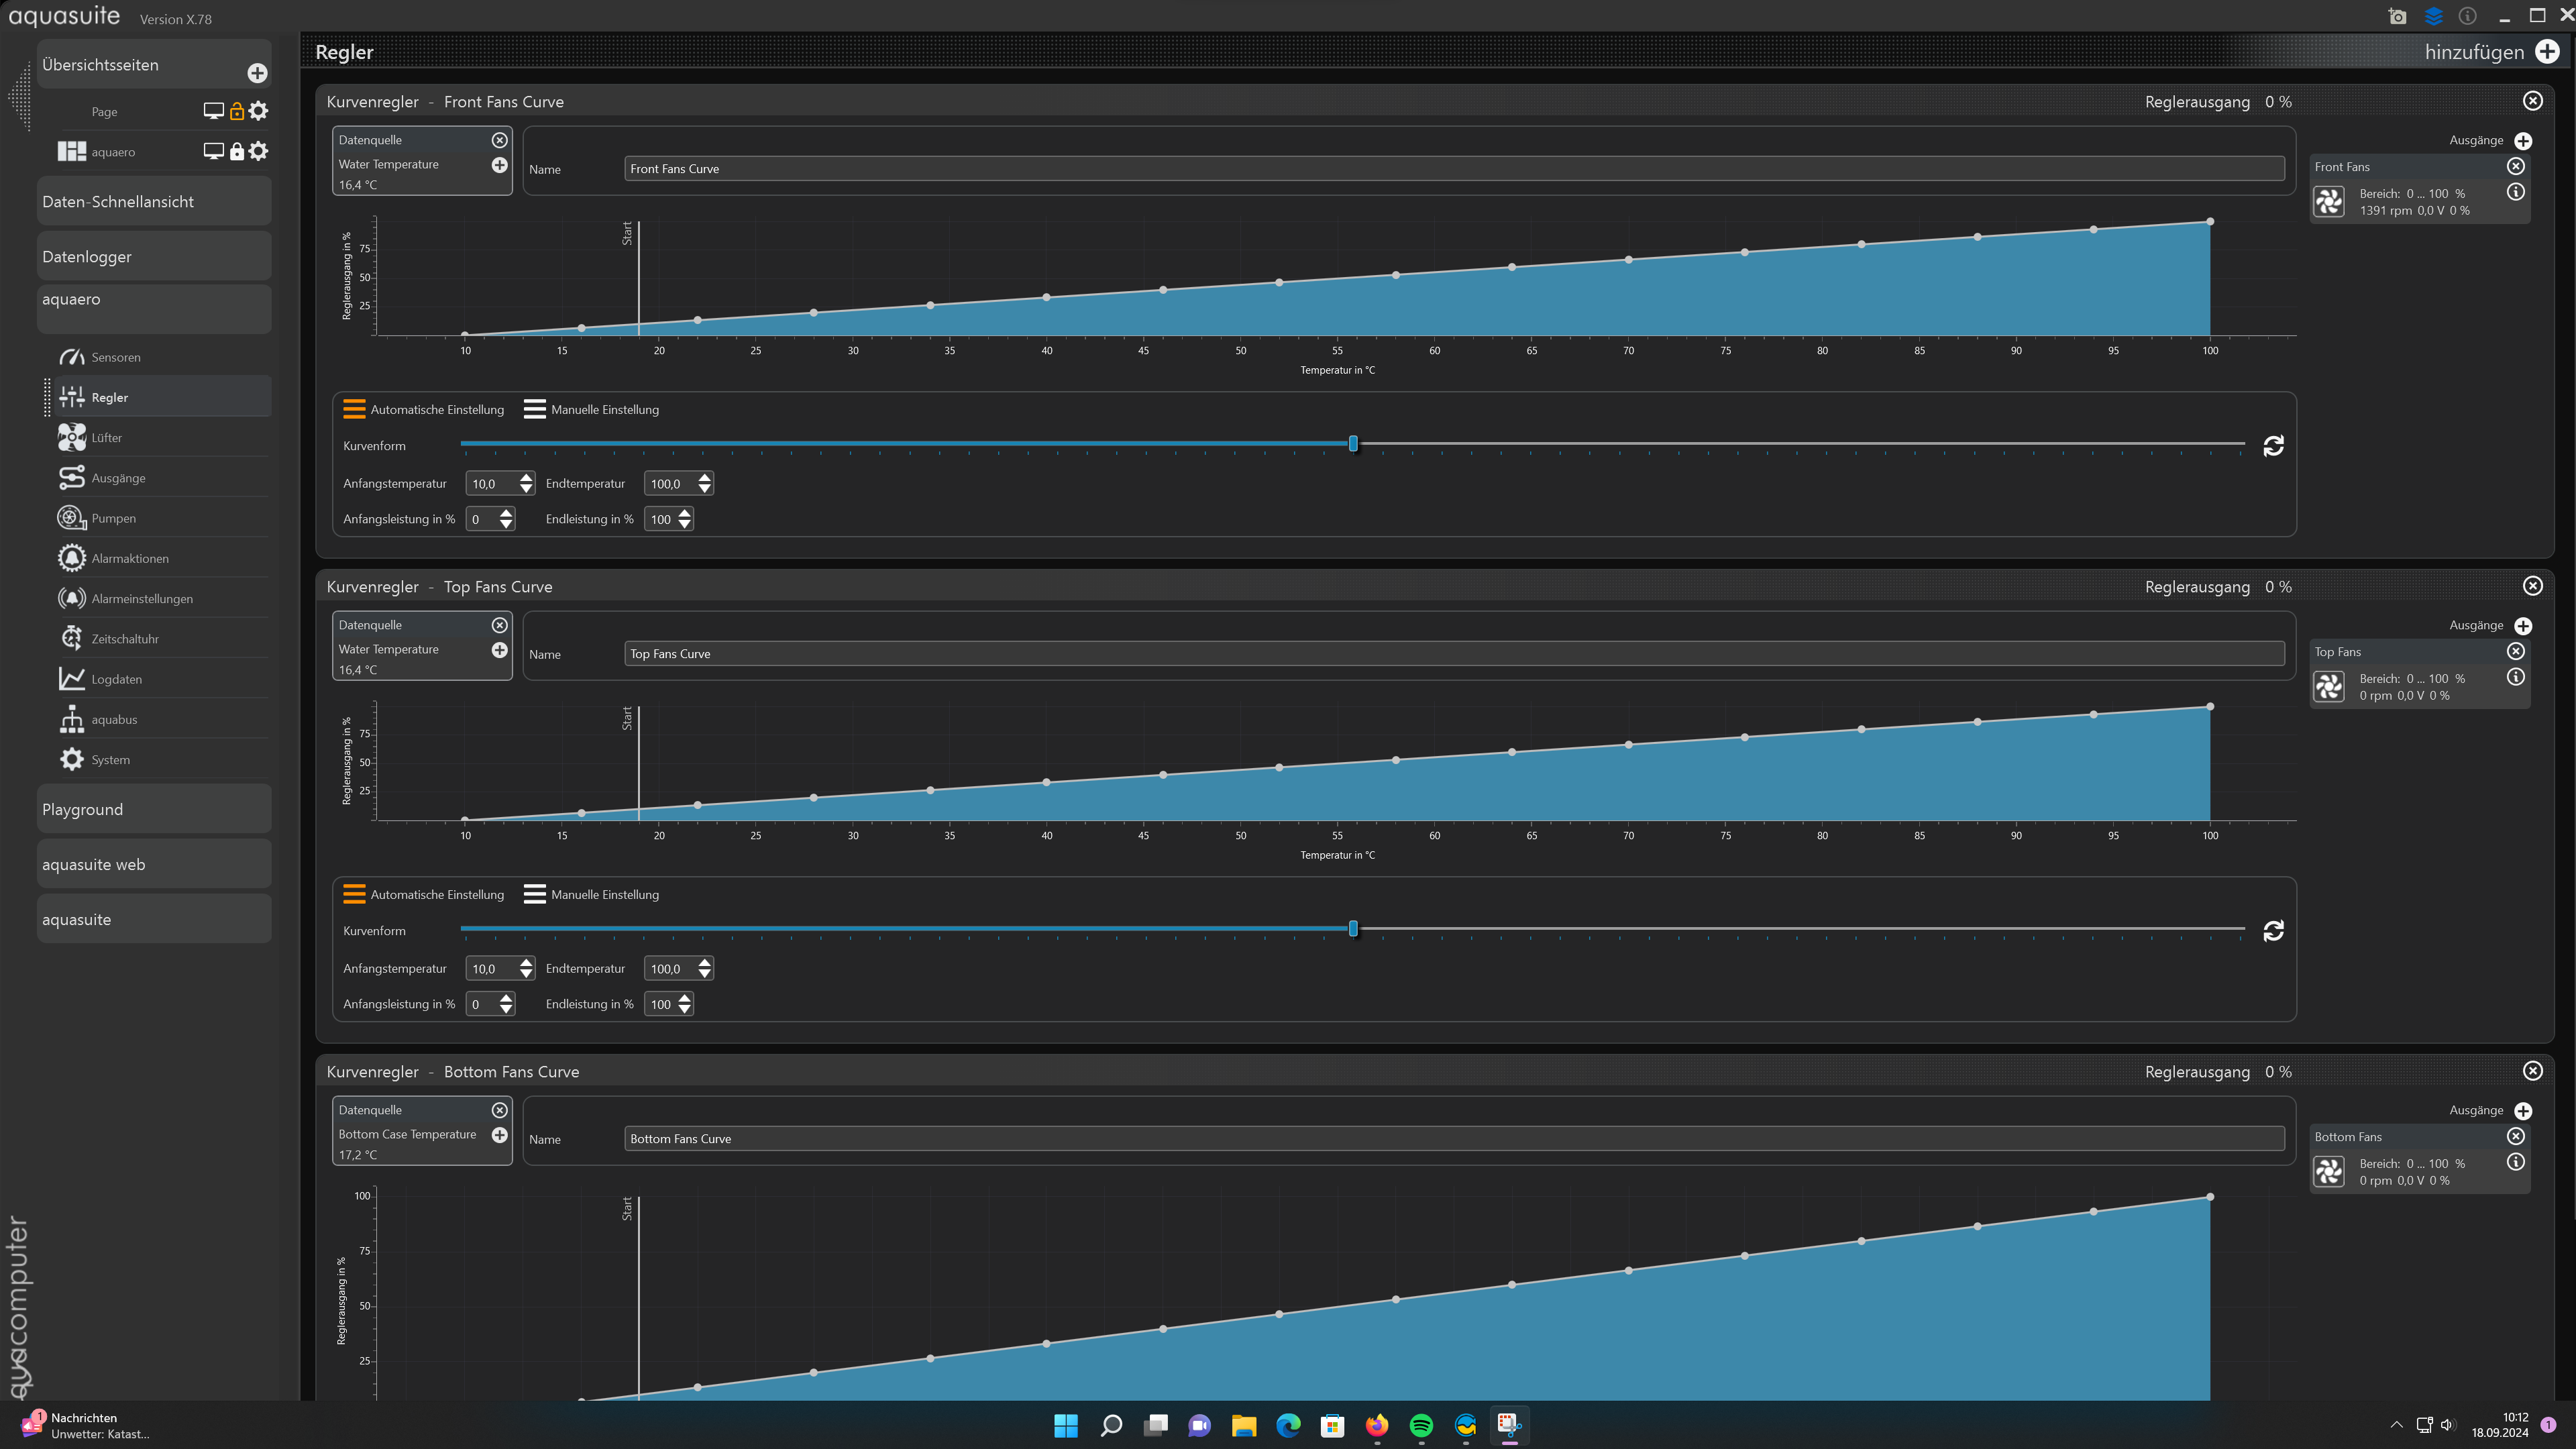Screen dimensions: 2576x1449
Task: Open the Logdaten menu entry
Action: click(x=116, y=679)
